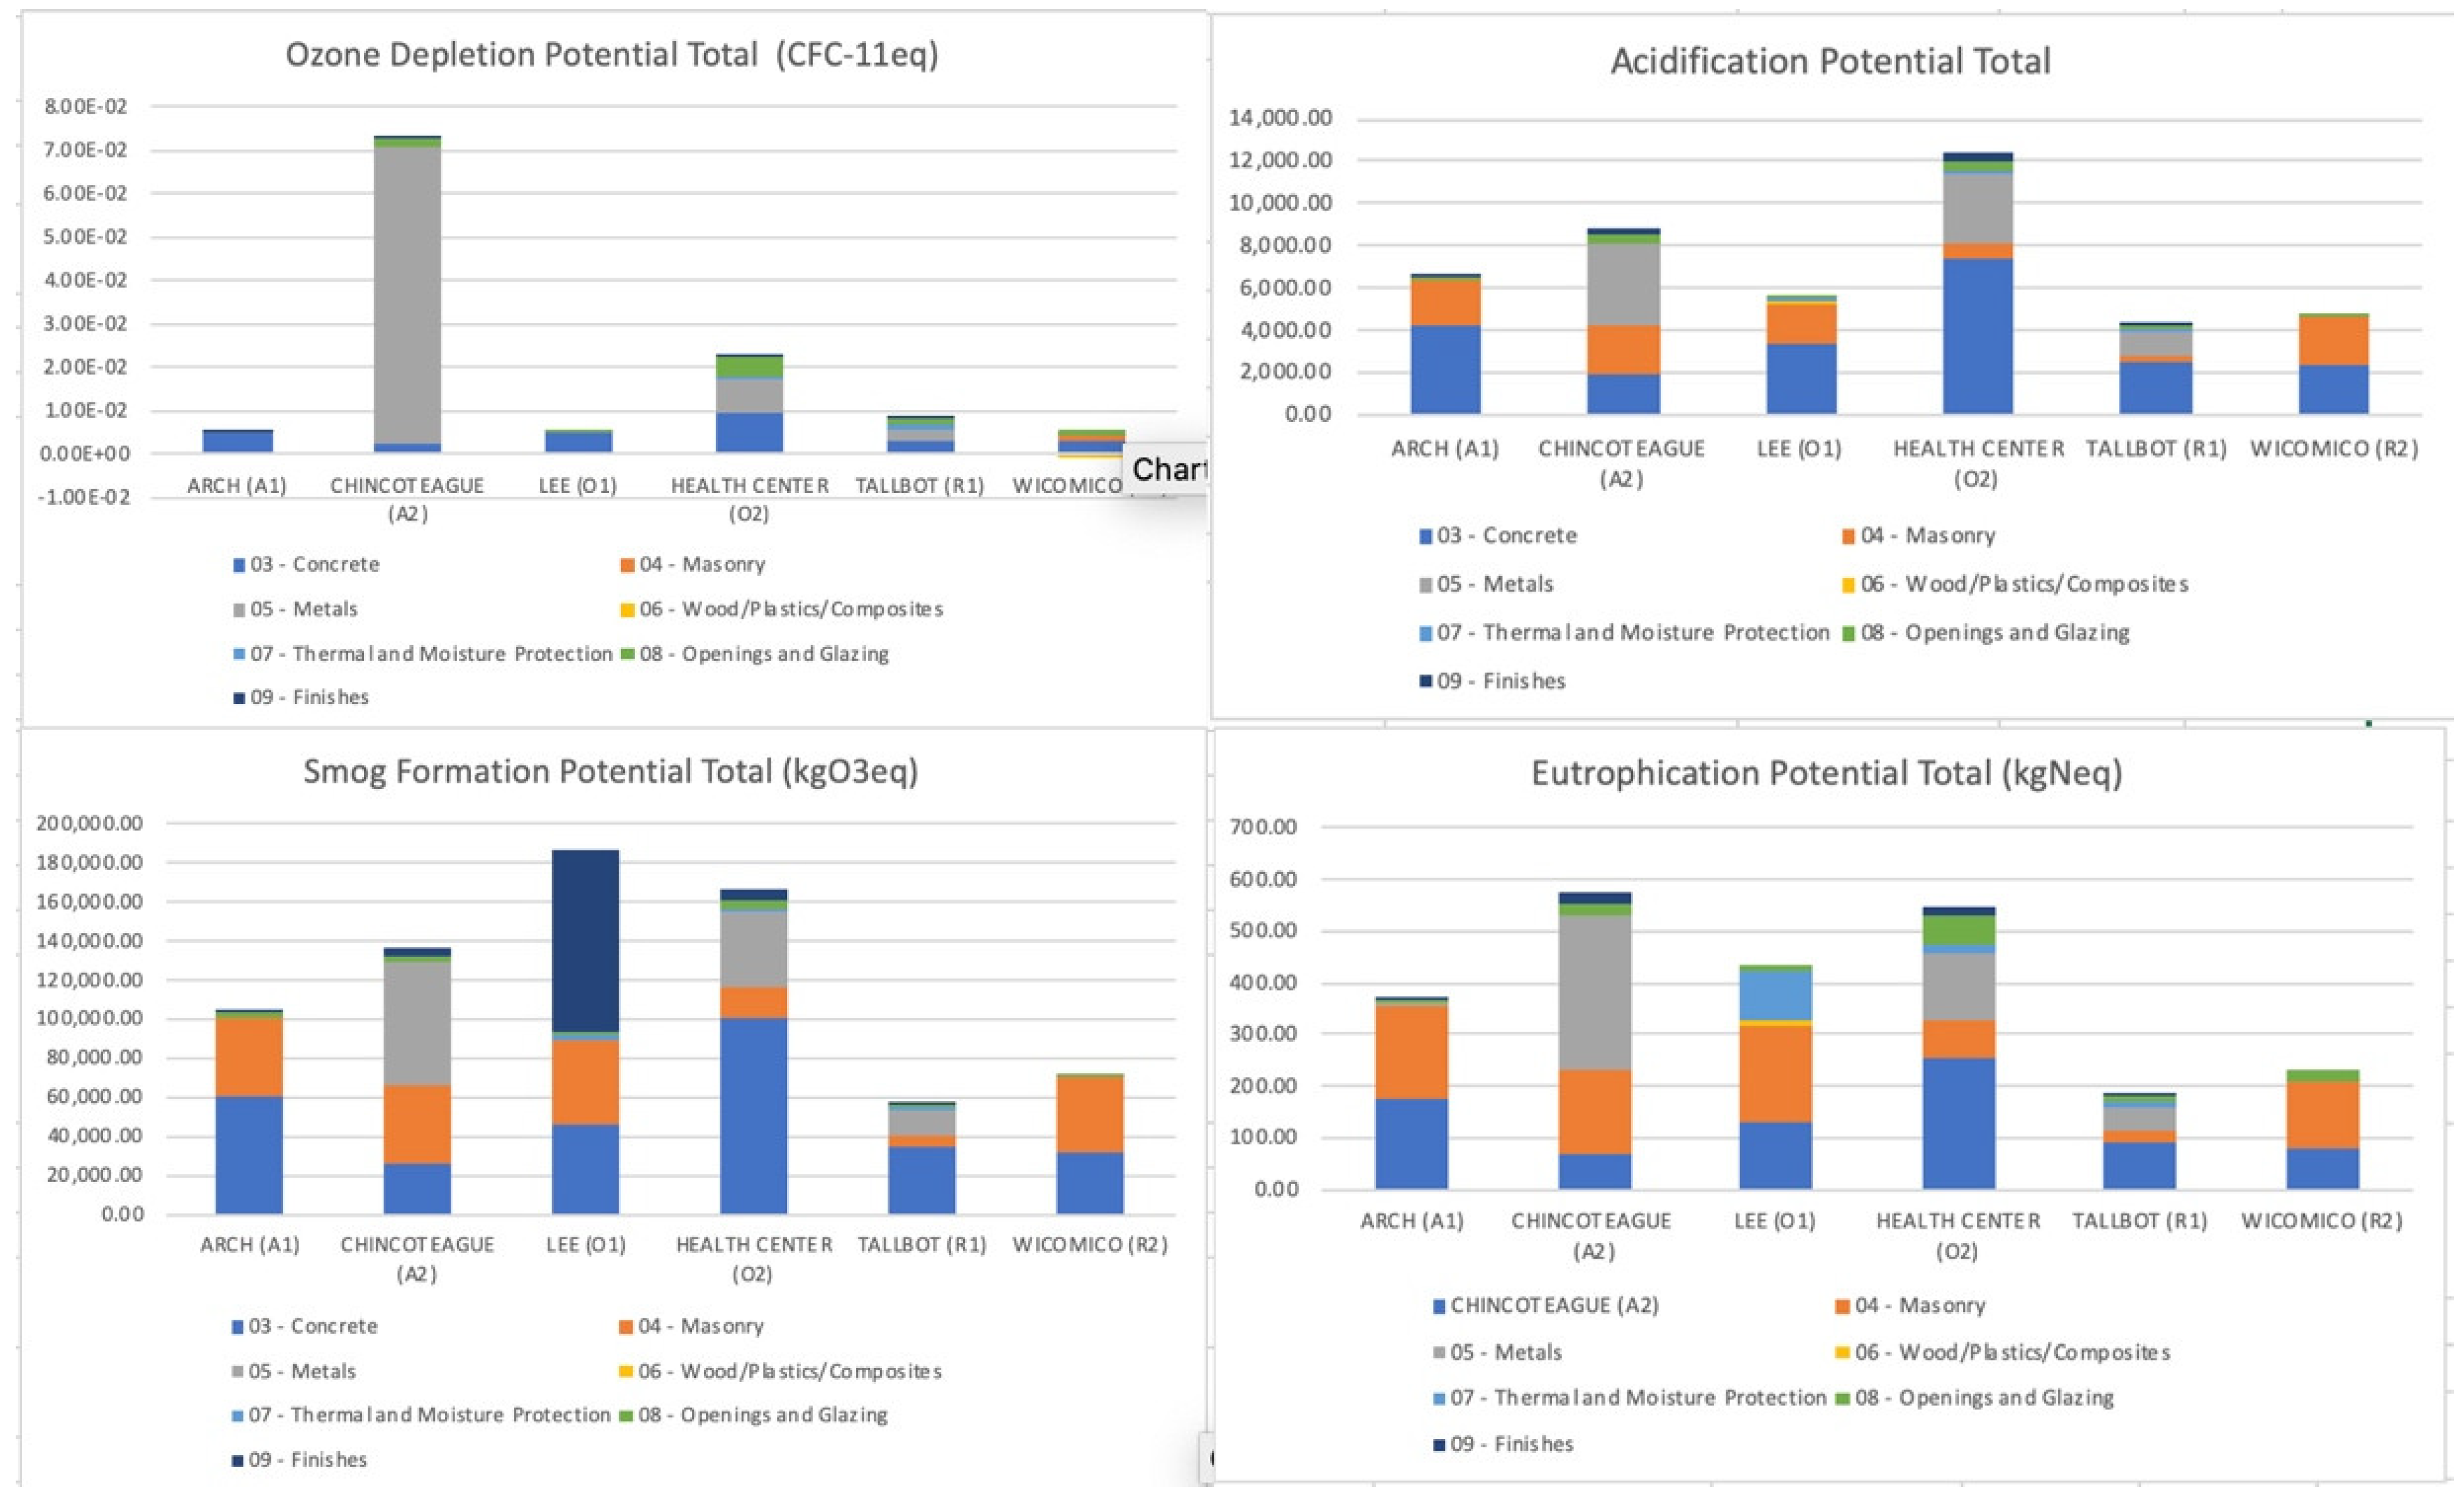Click the Chart tooltip label near the Ozone chart
The image size is (2464, 1502).
tap(1168, 469)
